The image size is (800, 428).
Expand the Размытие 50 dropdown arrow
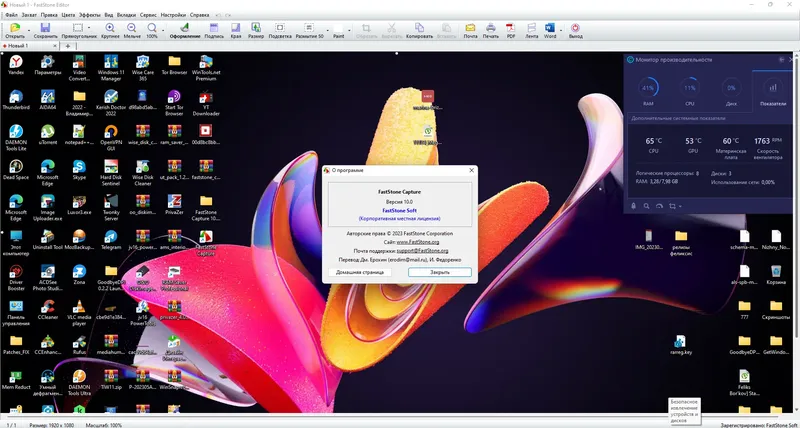tap(328, 29)
